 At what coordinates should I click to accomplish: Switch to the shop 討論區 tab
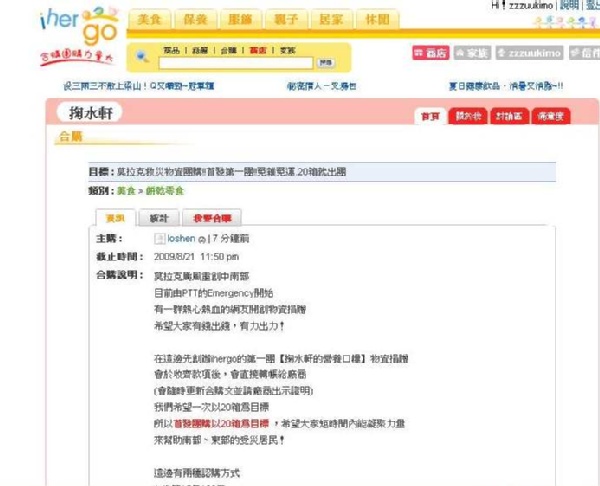click(509, 116)
